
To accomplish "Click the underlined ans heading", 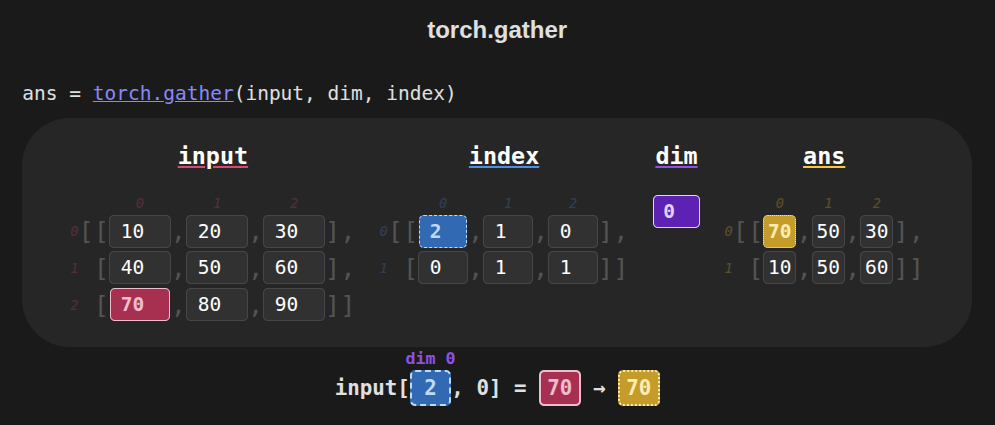I will (x=824, y=156).
